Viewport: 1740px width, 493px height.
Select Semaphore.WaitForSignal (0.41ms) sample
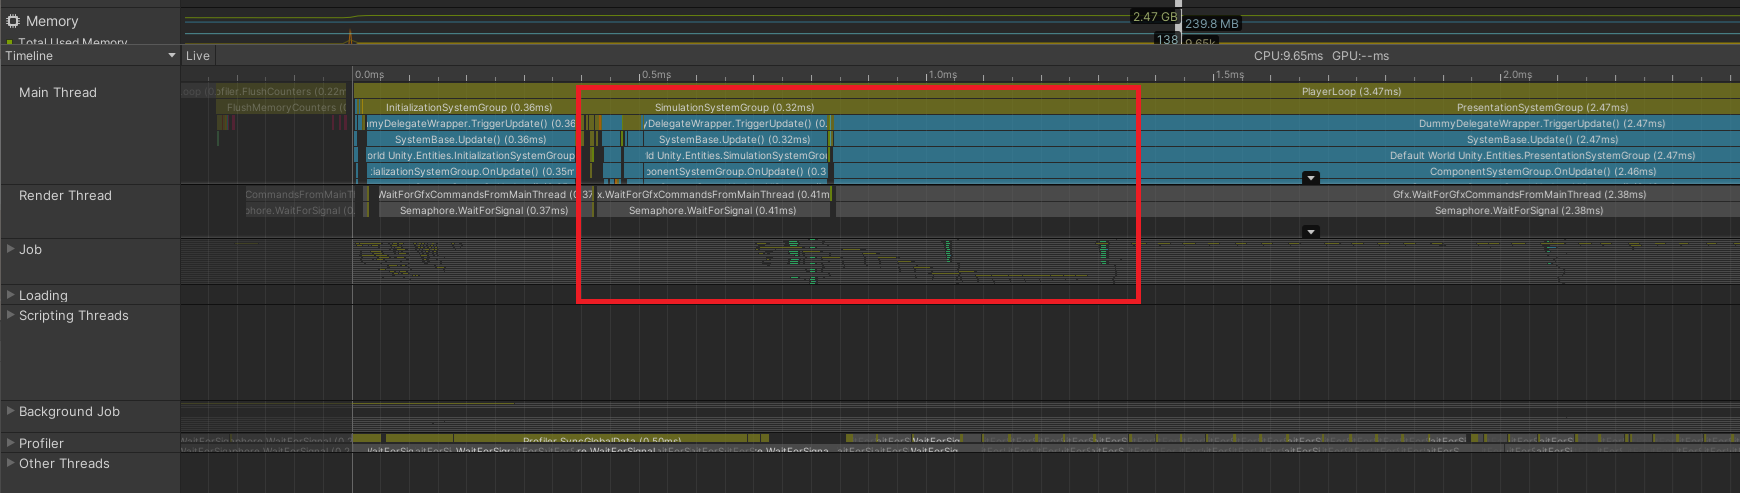coord(712,210)
